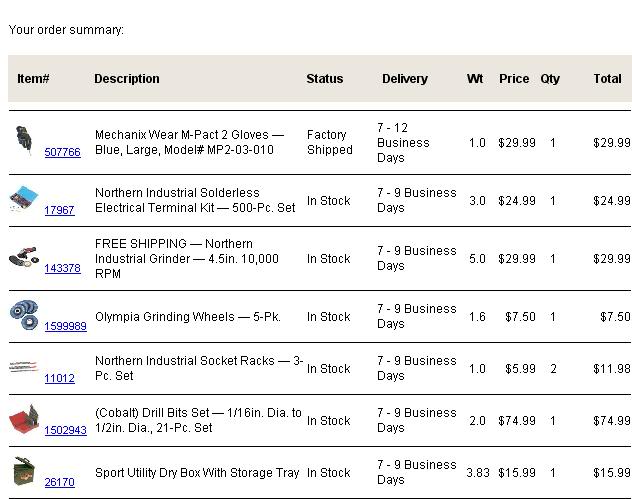The height and width of the screenshot is (499, 632).
Task: Click the Mechanix gloves product thumbnail
Action: (x=23, y=140)
